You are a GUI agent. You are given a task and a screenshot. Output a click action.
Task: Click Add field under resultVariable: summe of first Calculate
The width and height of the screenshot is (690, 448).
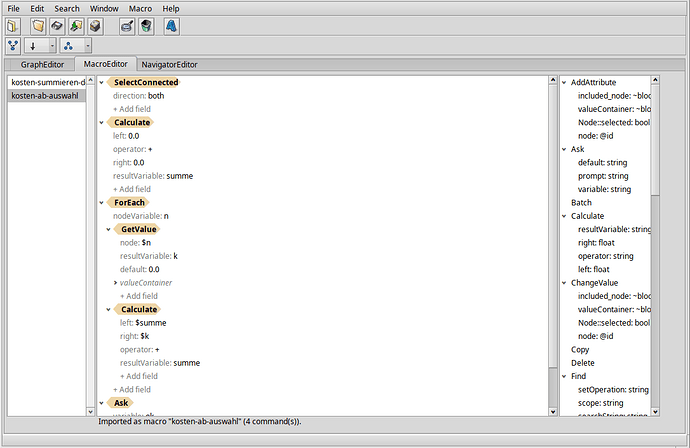click(132, 189)
